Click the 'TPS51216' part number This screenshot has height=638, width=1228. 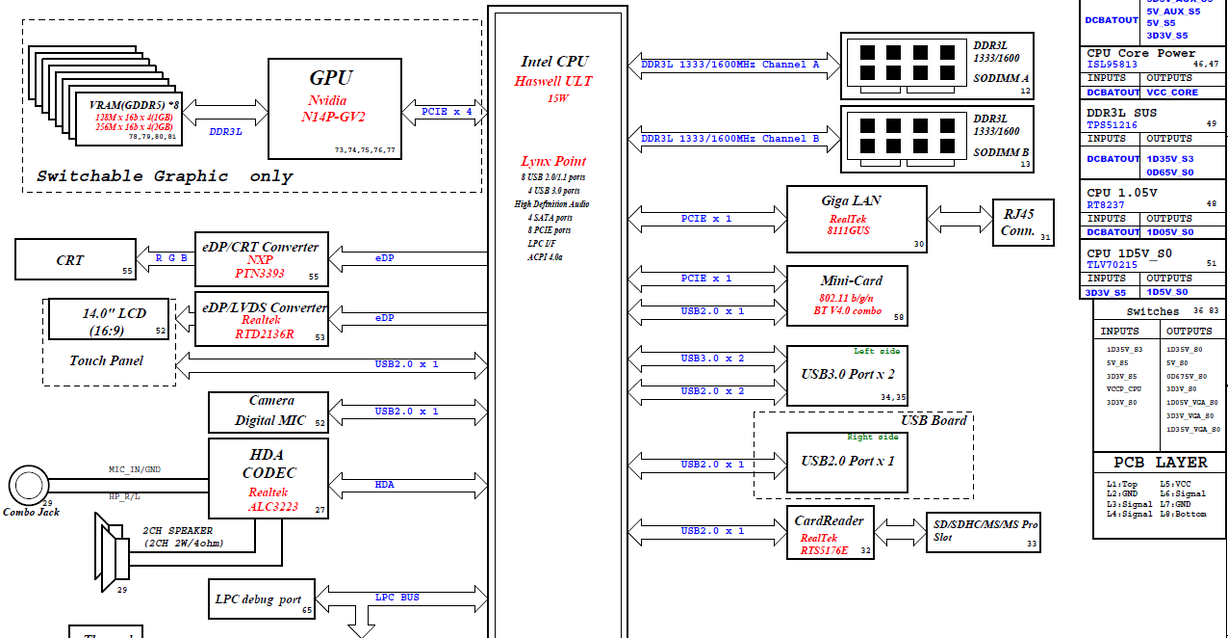tap(1112, 125)
